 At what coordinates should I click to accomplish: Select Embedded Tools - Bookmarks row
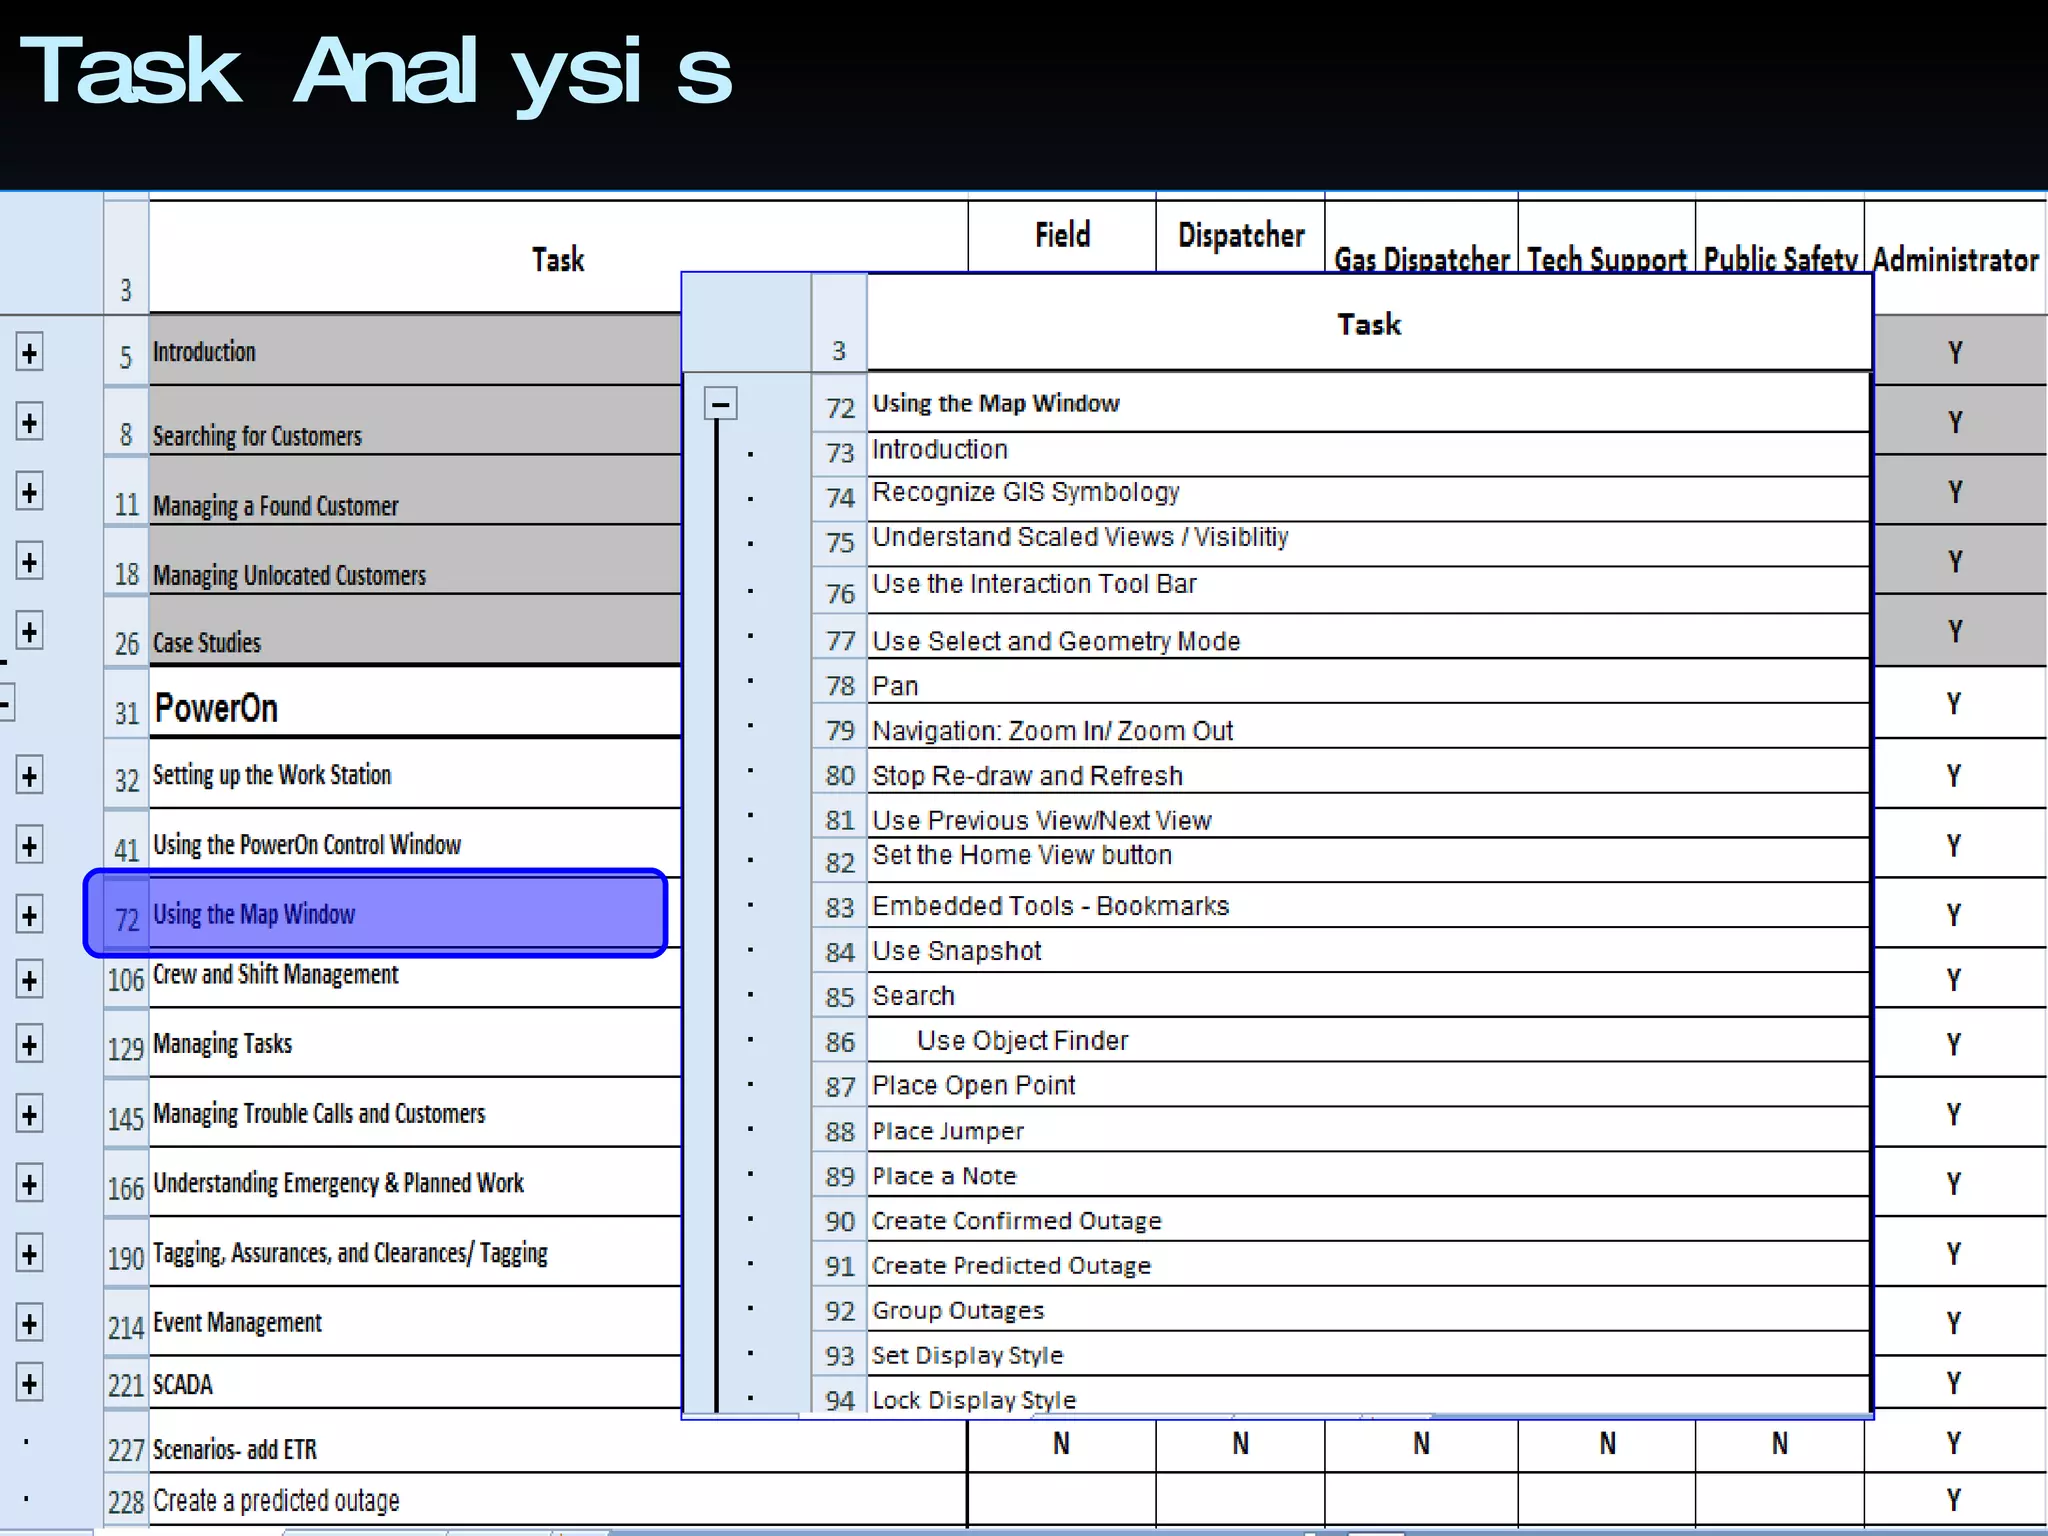pos(1368,906)
